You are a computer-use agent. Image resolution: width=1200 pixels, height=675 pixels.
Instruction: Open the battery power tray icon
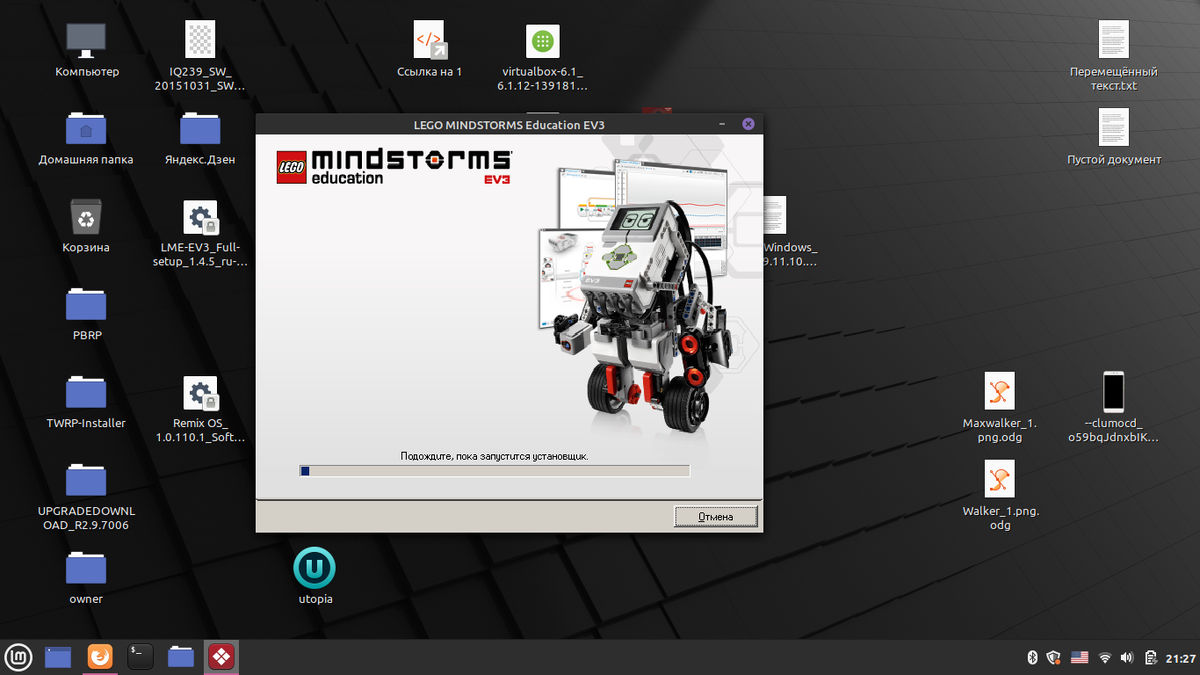tap(1151, 657)
